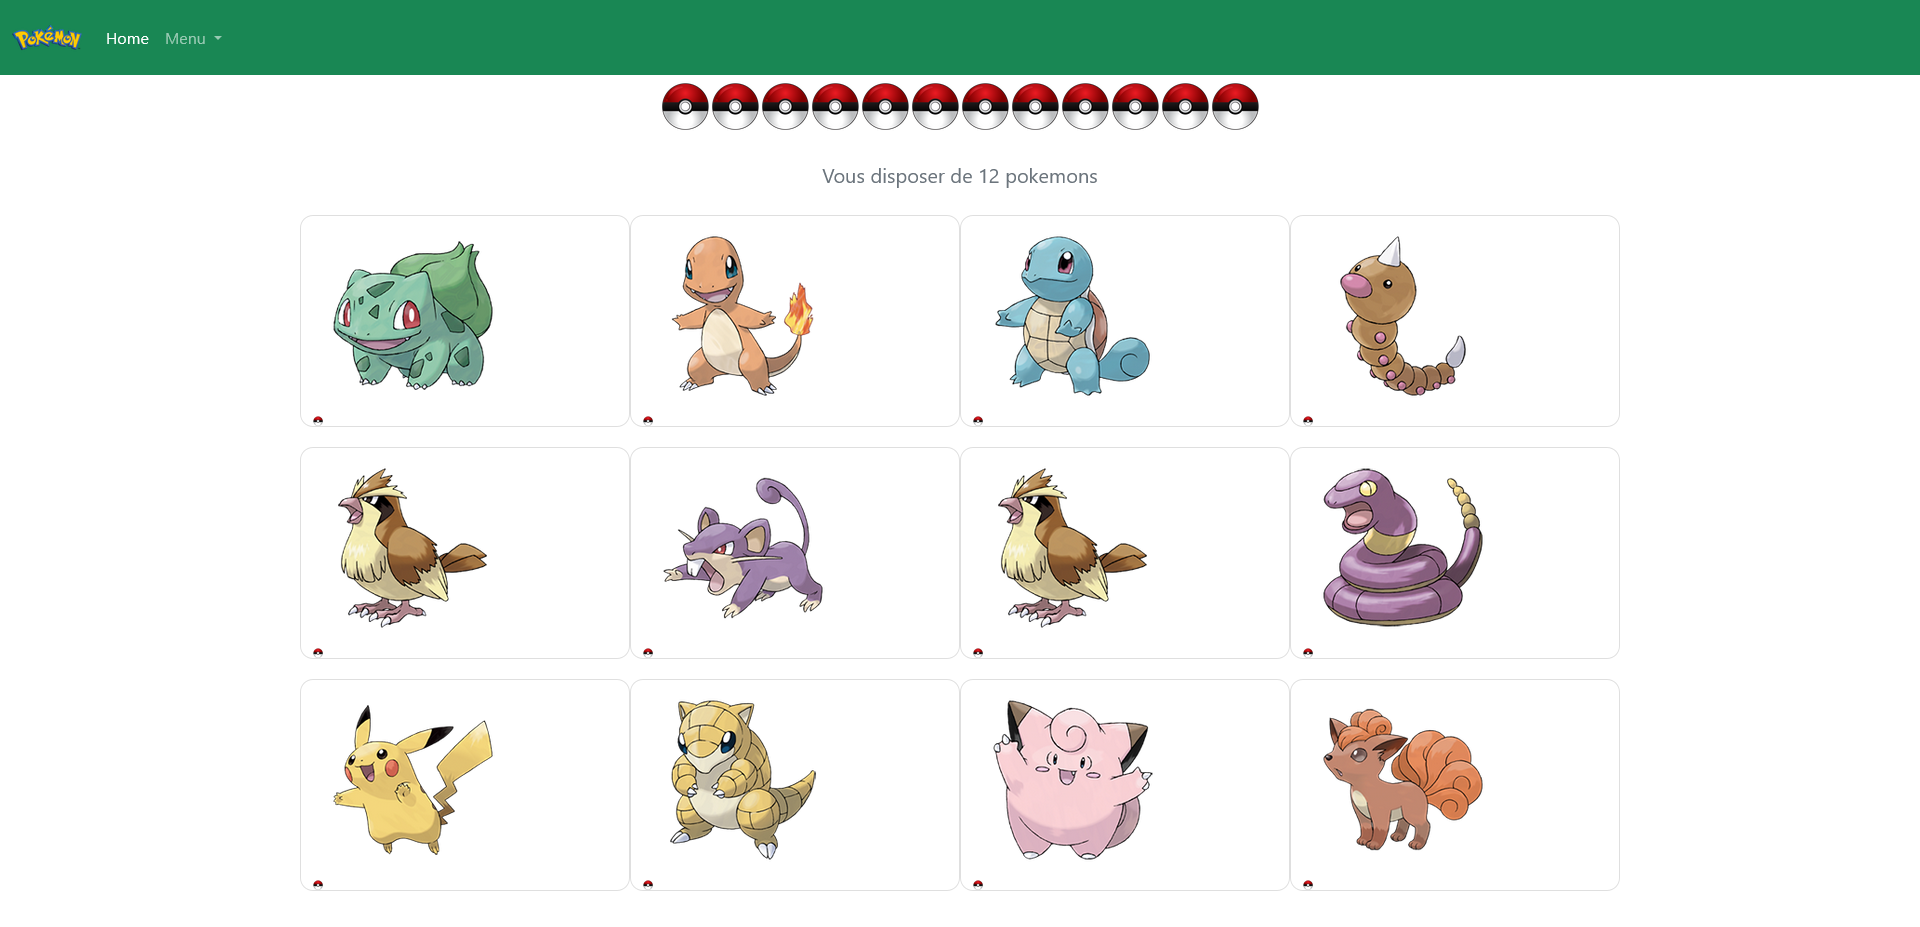Click small Pokéball under Bulbasaur card
Screen dimensions: 1920x927
pyautogui.click(x=318, y=420)
